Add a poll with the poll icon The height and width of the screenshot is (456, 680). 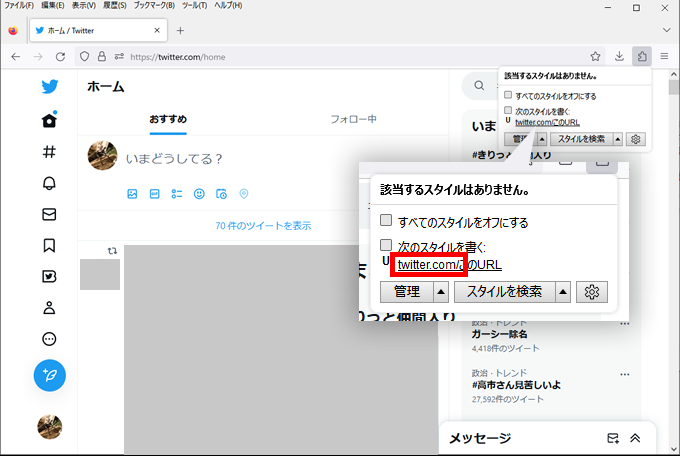point(177,194)
